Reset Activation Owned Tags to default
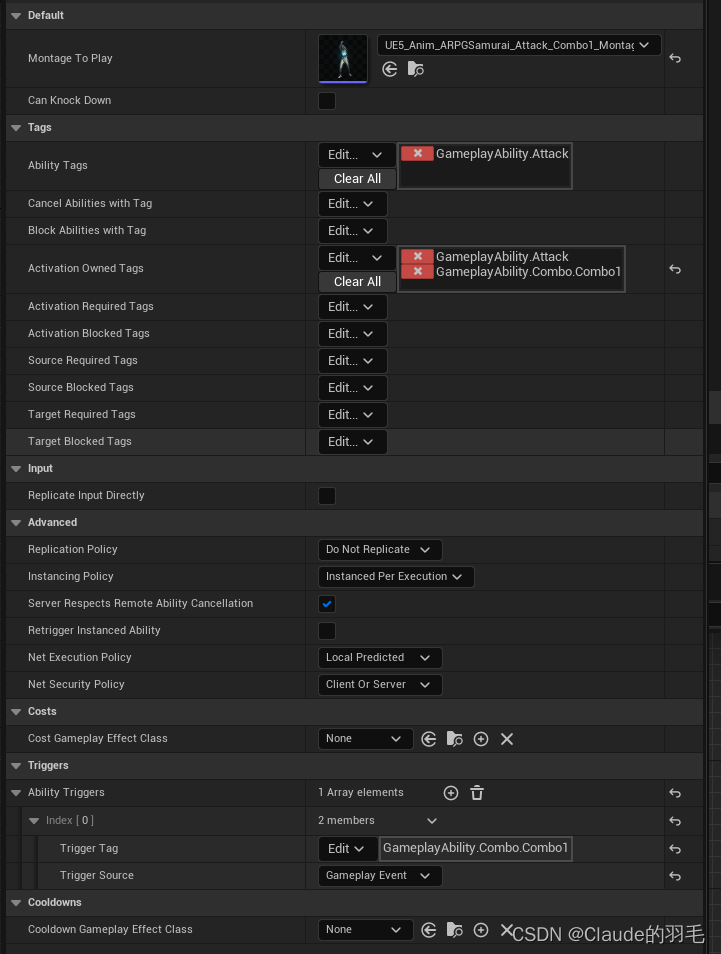Image resolution: width=721 pixels, height=954 pixels. coord(675,269)
